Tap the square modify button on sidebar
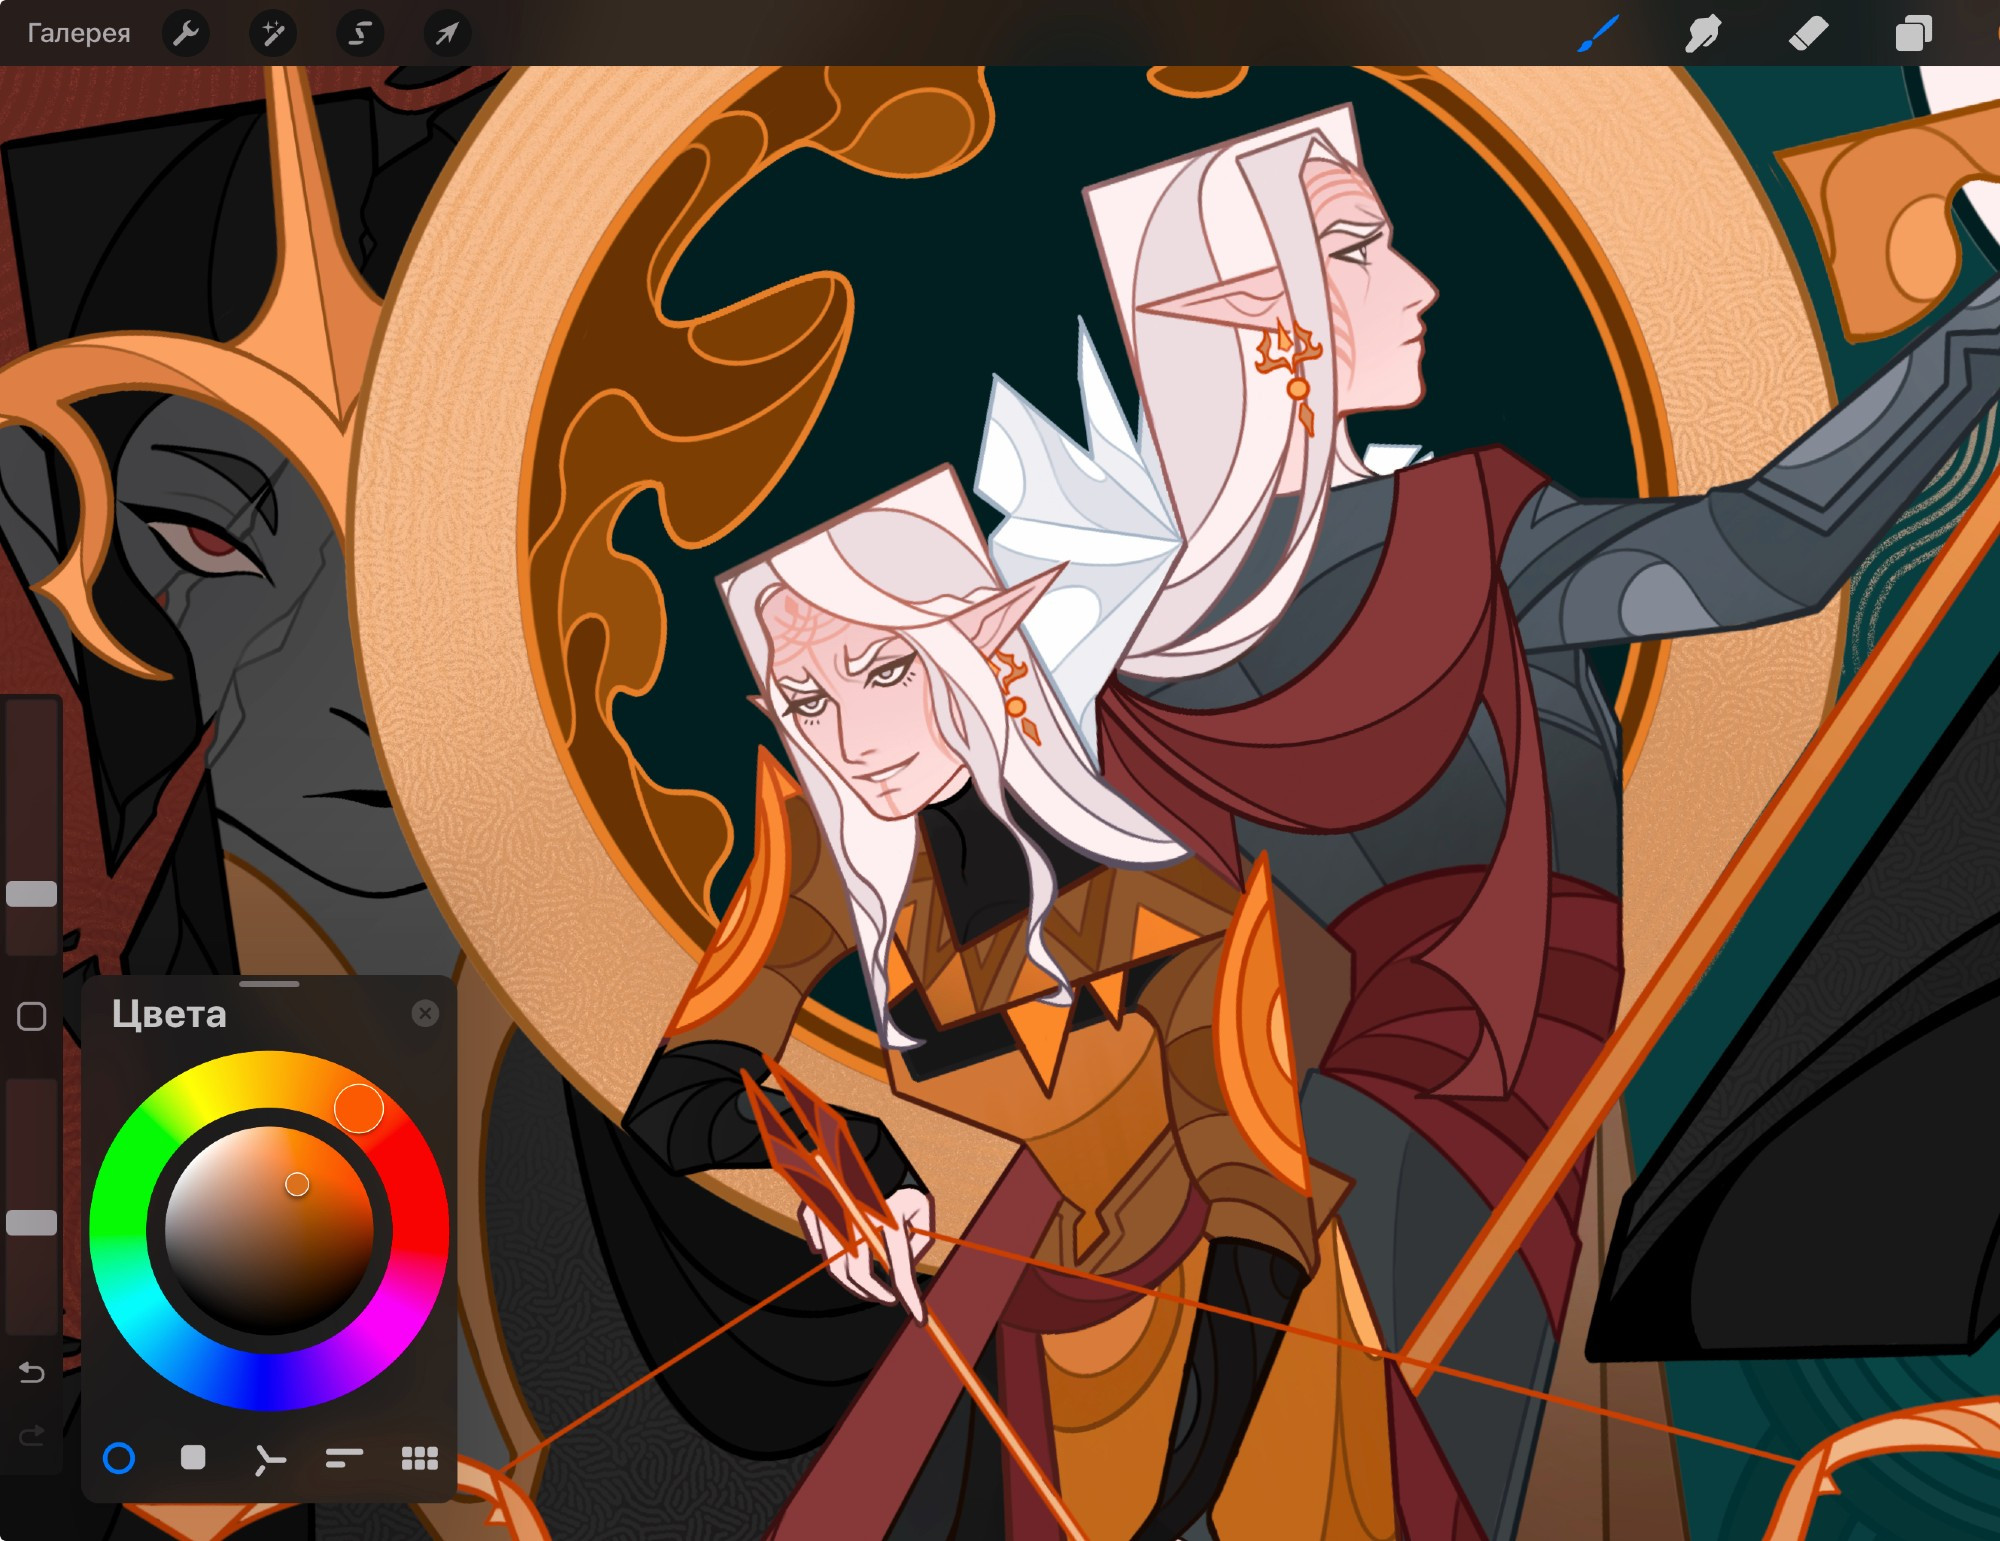The image size is (2000, 1541). tap(32, 1016)
